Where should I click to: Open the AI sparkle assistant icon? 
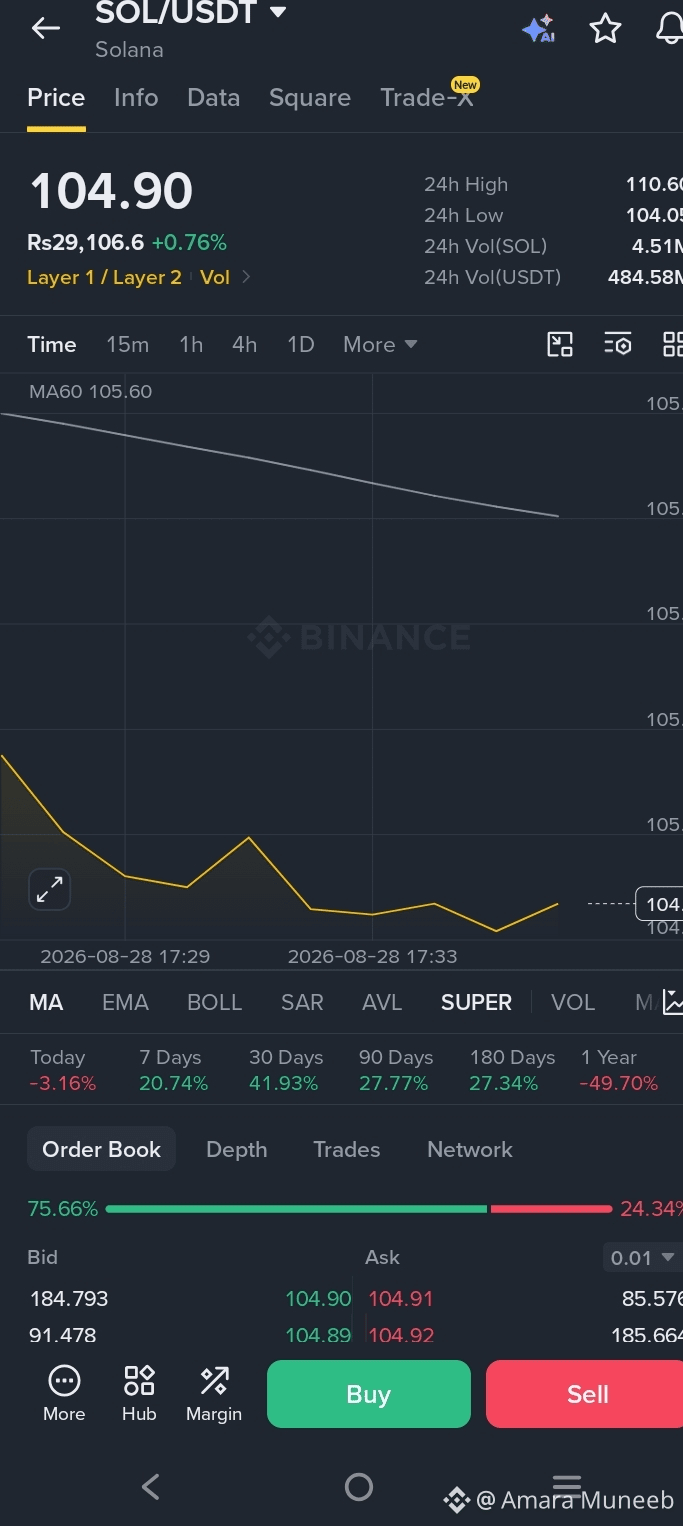pos(539,29)
